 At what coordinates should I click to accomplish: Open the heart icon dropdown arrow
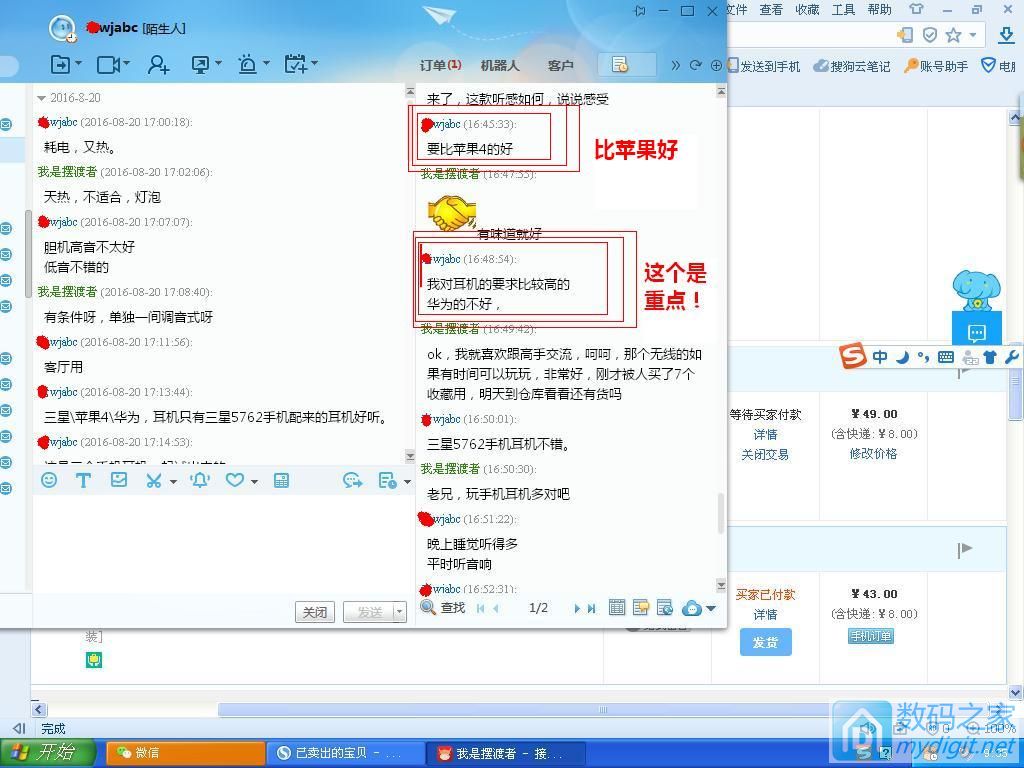pos(254,482)
